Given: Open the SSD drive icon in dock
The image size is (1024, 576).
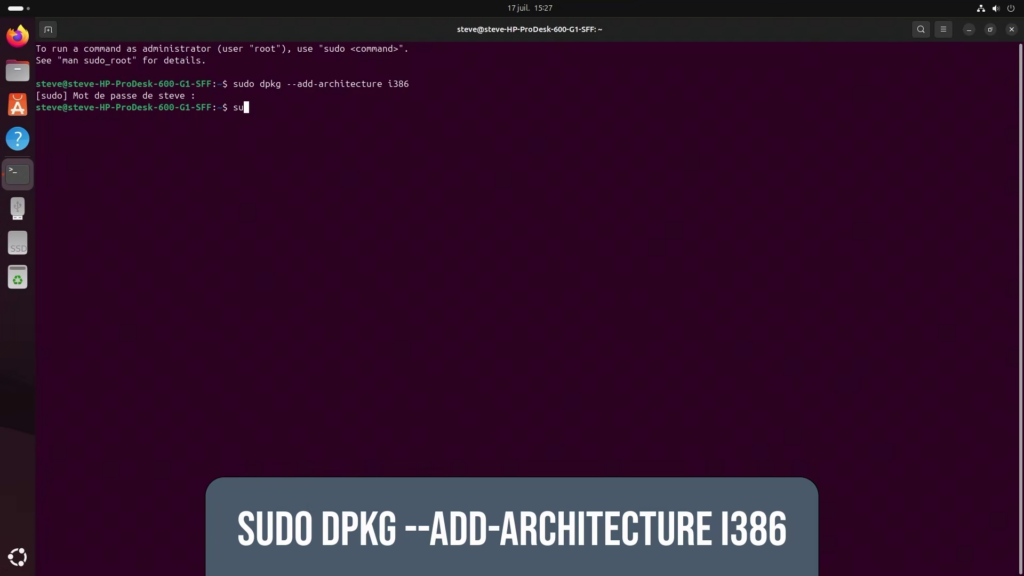Looking at the screenshot, I should click(x=17, y=243).
